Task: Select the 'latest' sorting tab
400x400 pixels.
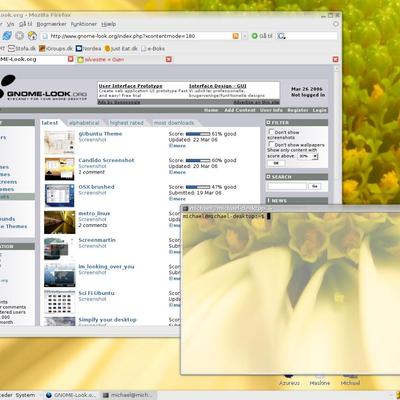Action: tap(50, 123)
